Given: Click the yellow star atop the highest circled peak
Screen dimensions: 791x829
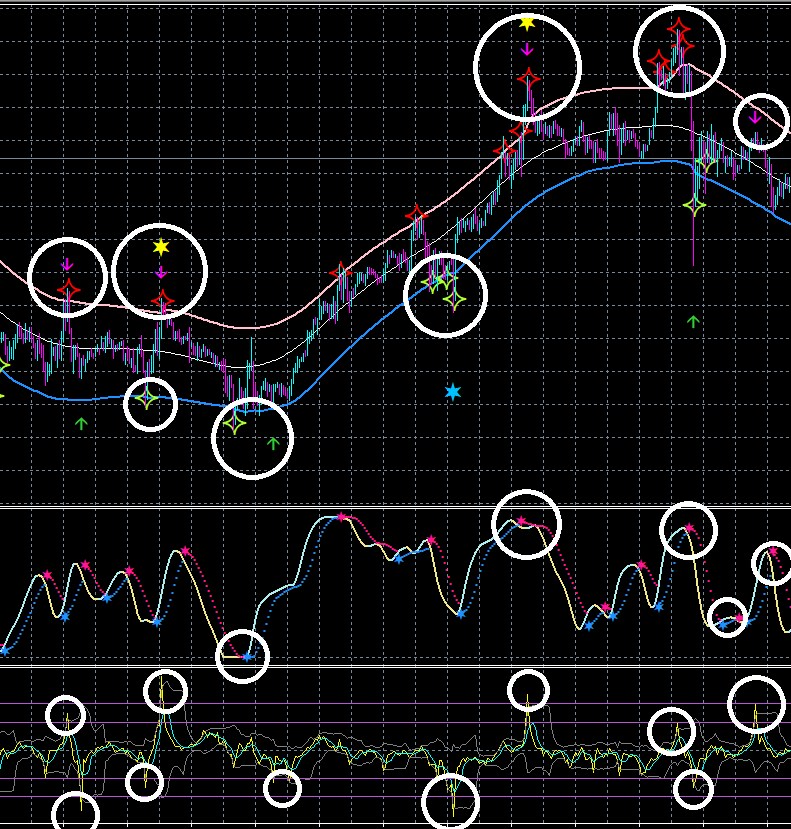Looking at the screenshot, I should click(x=527, y=23).
